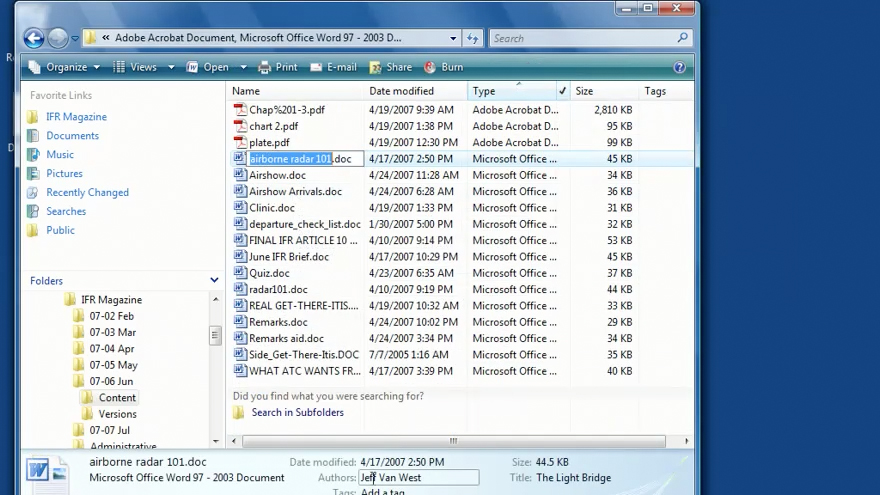Click the Views toolbar button
880x495 pixels.
click(x=135, y=67)
